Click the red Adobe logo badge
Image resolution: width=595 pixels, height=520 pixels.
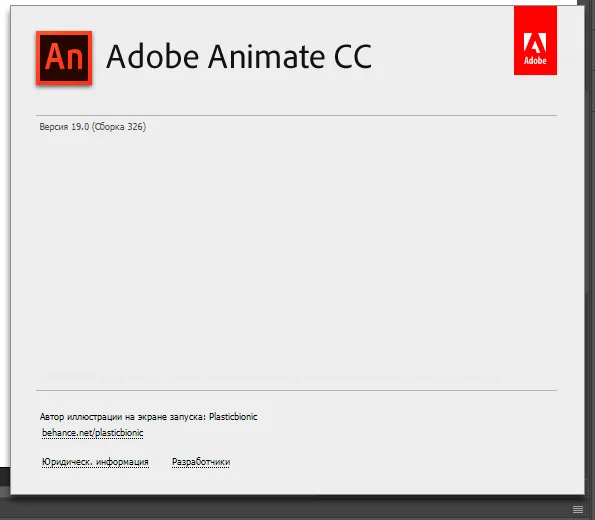coord(535,40)
